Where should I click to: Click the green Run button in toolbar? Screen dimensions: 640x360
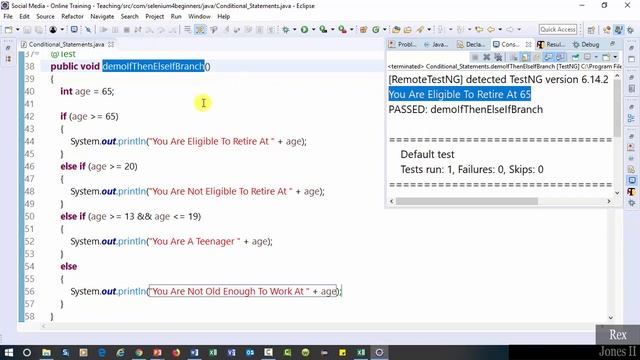(304, 29)
